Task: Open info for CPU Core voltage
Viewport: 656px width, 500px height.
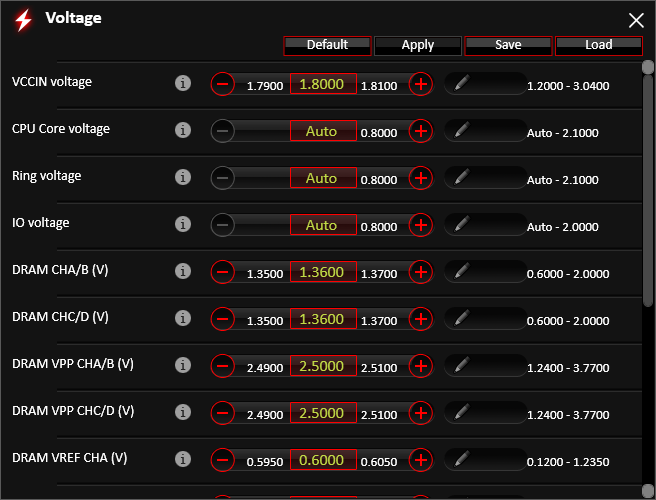Action: [x=182, y=131]
